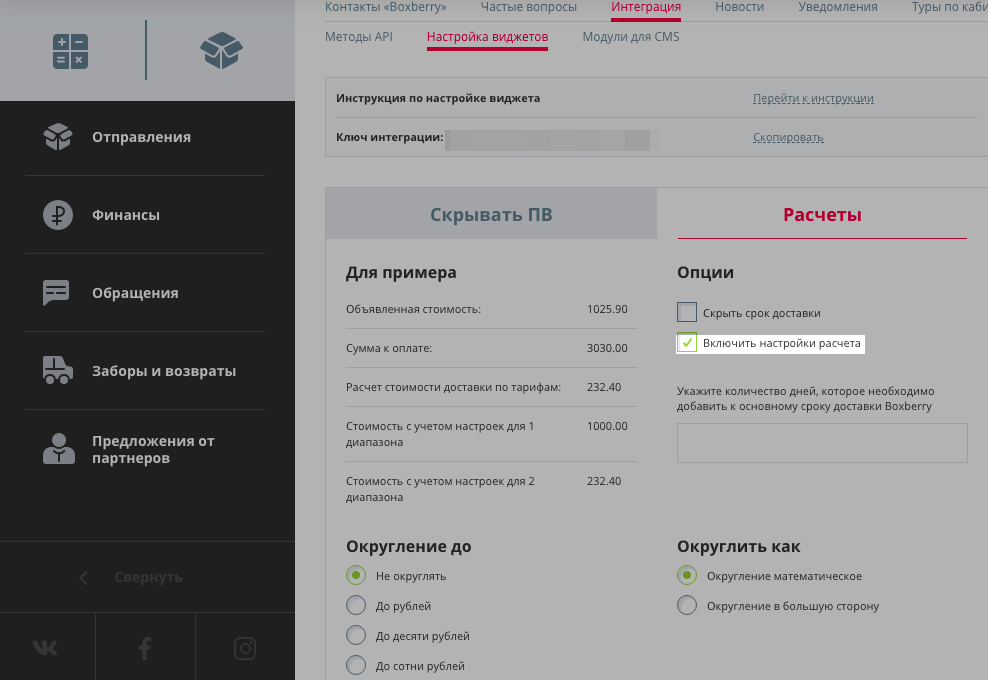
Task: Click the Инструкция по настройке виджета label
Action: tap(438, 98)
